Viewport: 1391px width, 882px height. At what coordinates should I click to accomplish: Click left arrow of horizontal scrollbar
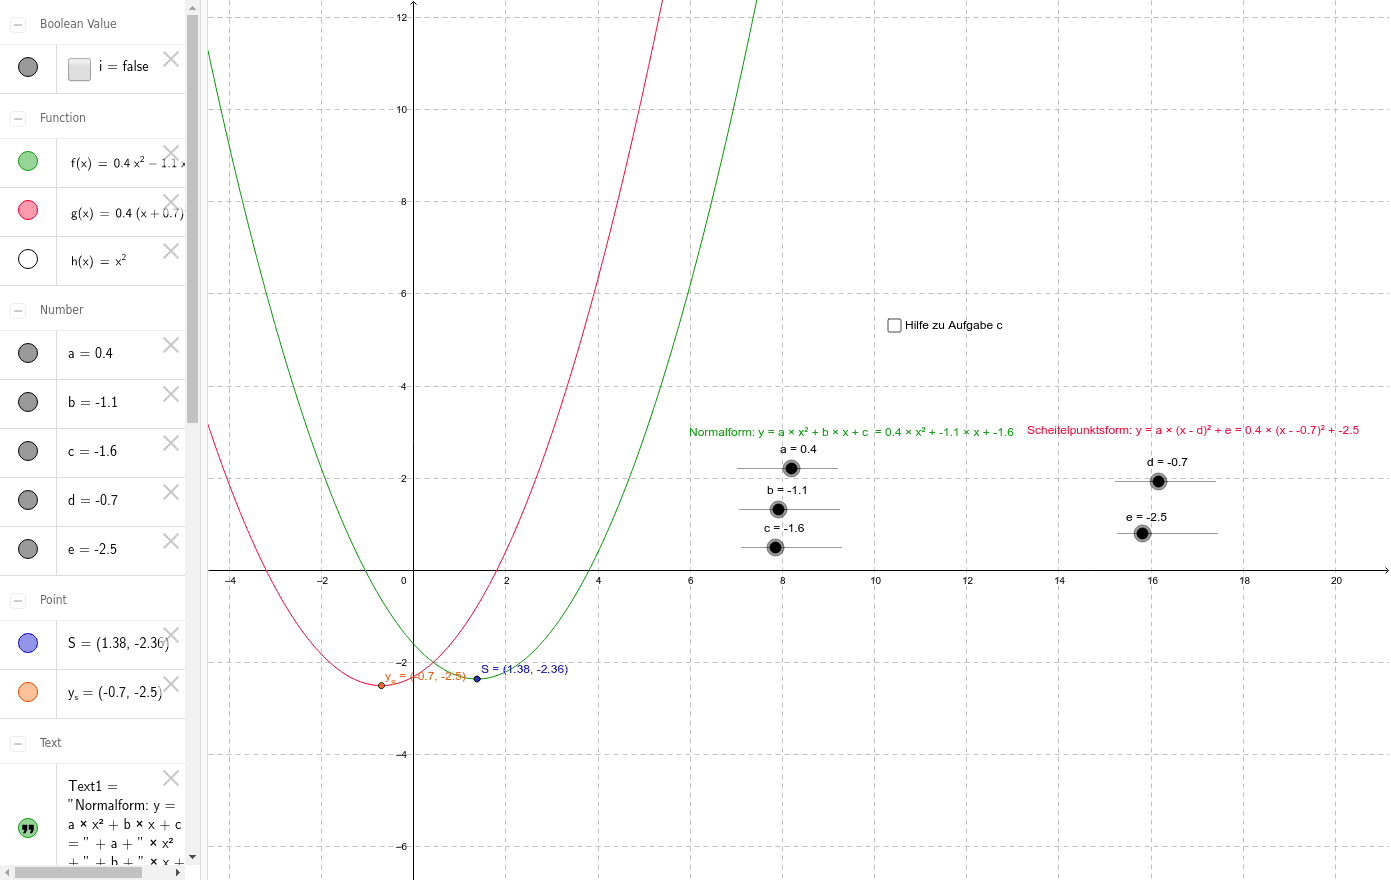7,872
